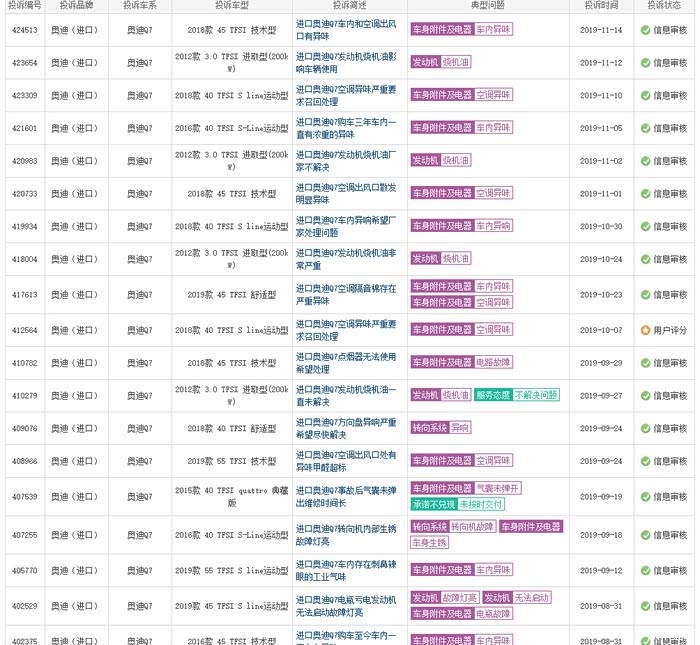
Task: Open complaint 进口奥迪Q7点烟器无法使用希望处理
Action: coord(346,363)
